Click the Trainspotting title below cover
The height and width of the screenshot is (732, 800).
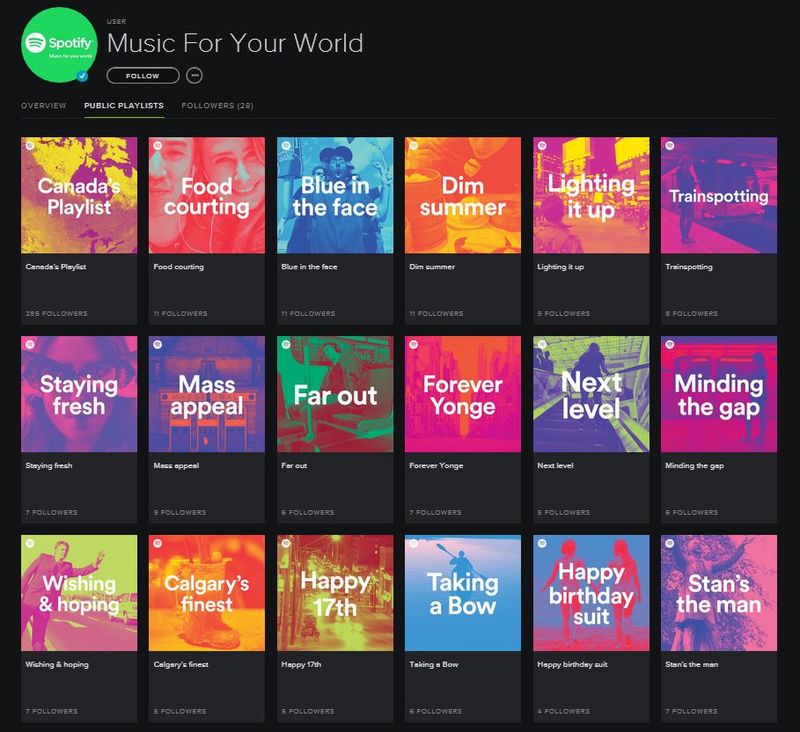click(x=689, y=267)
